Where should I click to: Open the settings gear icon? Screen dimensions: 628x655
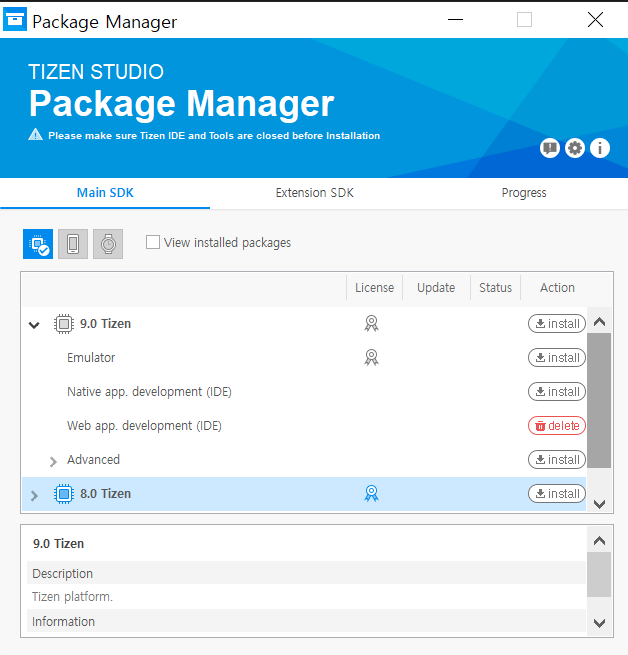tap(574, 148)
